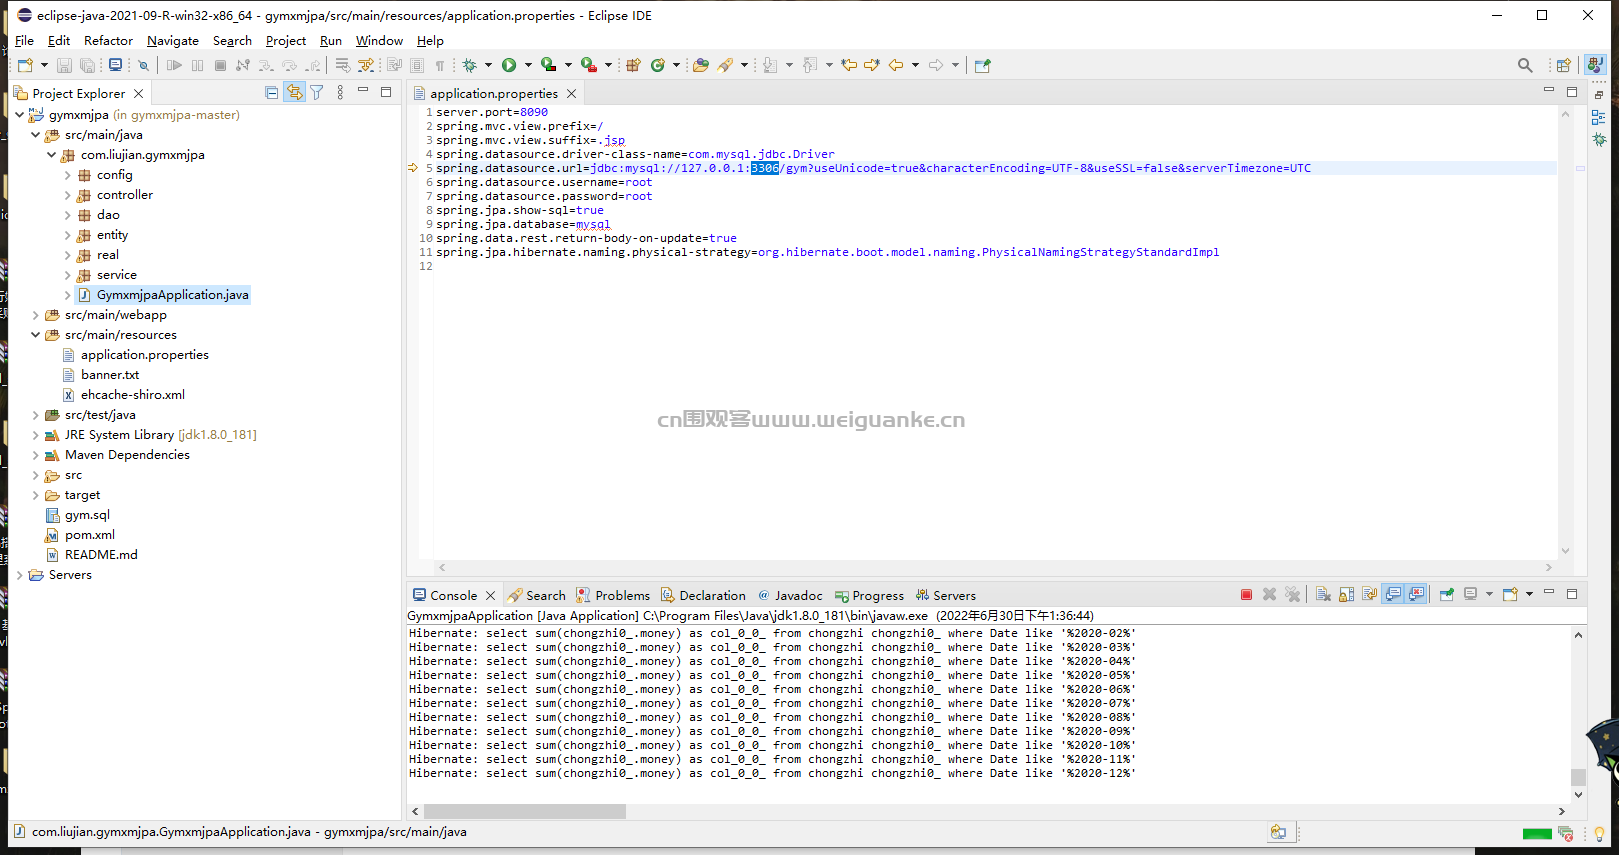Click Open Console icon
1619x855 pixels.
(x=1510, y=595)
